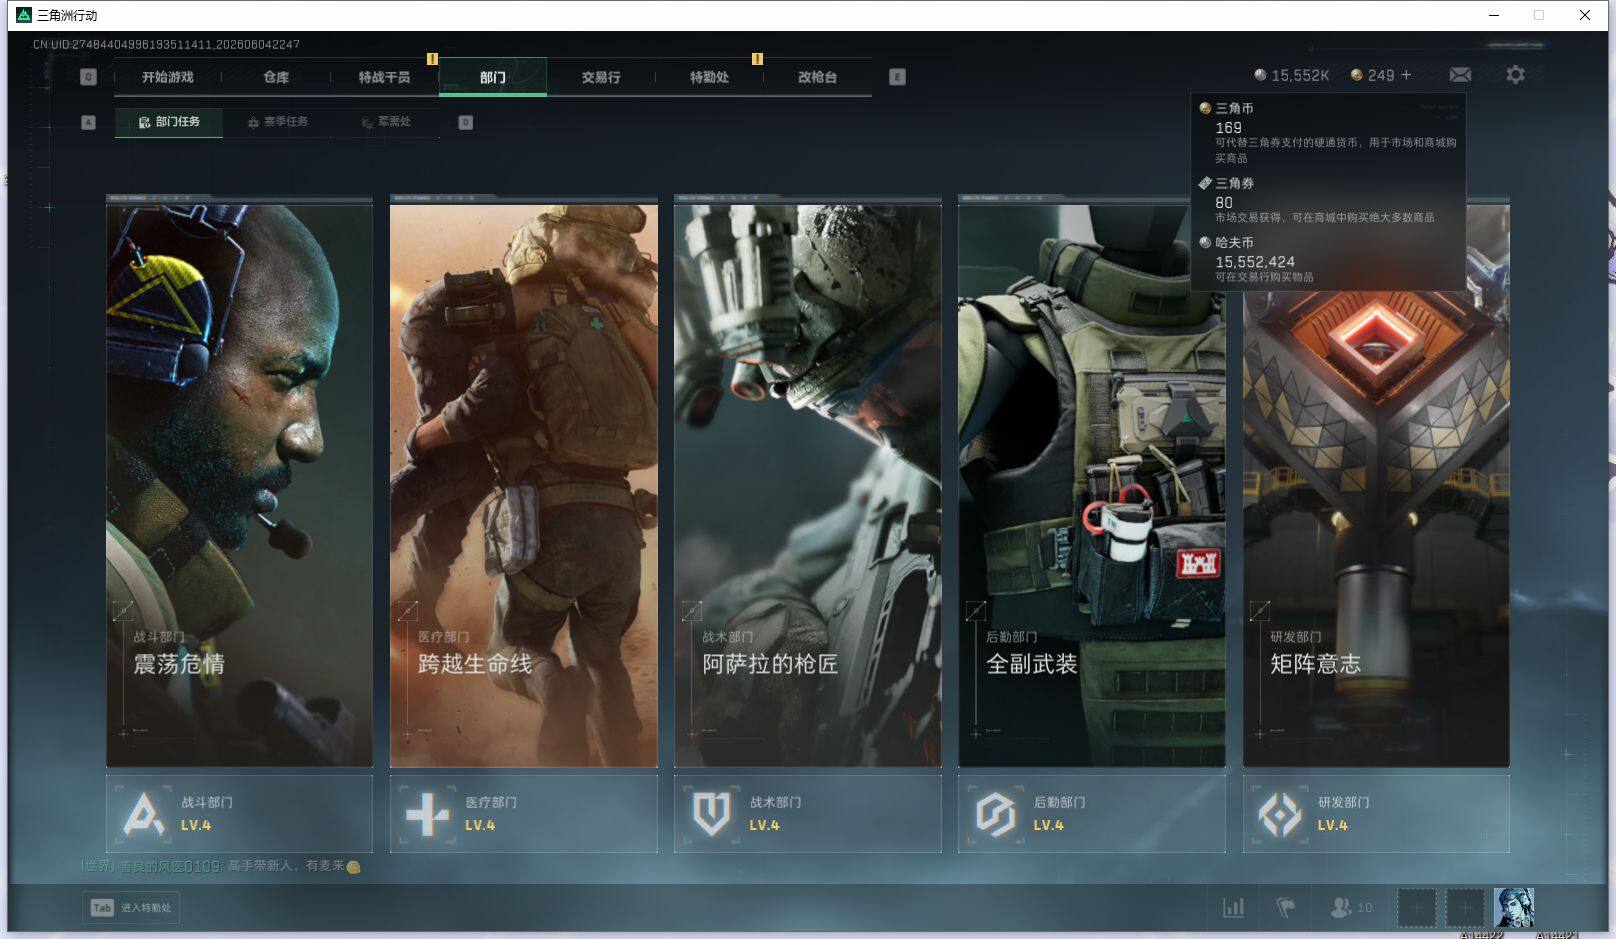Image resolution: width=1616 pixels, height=939 pixels.
Task: Click the 医疗部门 LV.4 cross icon
Action: point(428,814)
